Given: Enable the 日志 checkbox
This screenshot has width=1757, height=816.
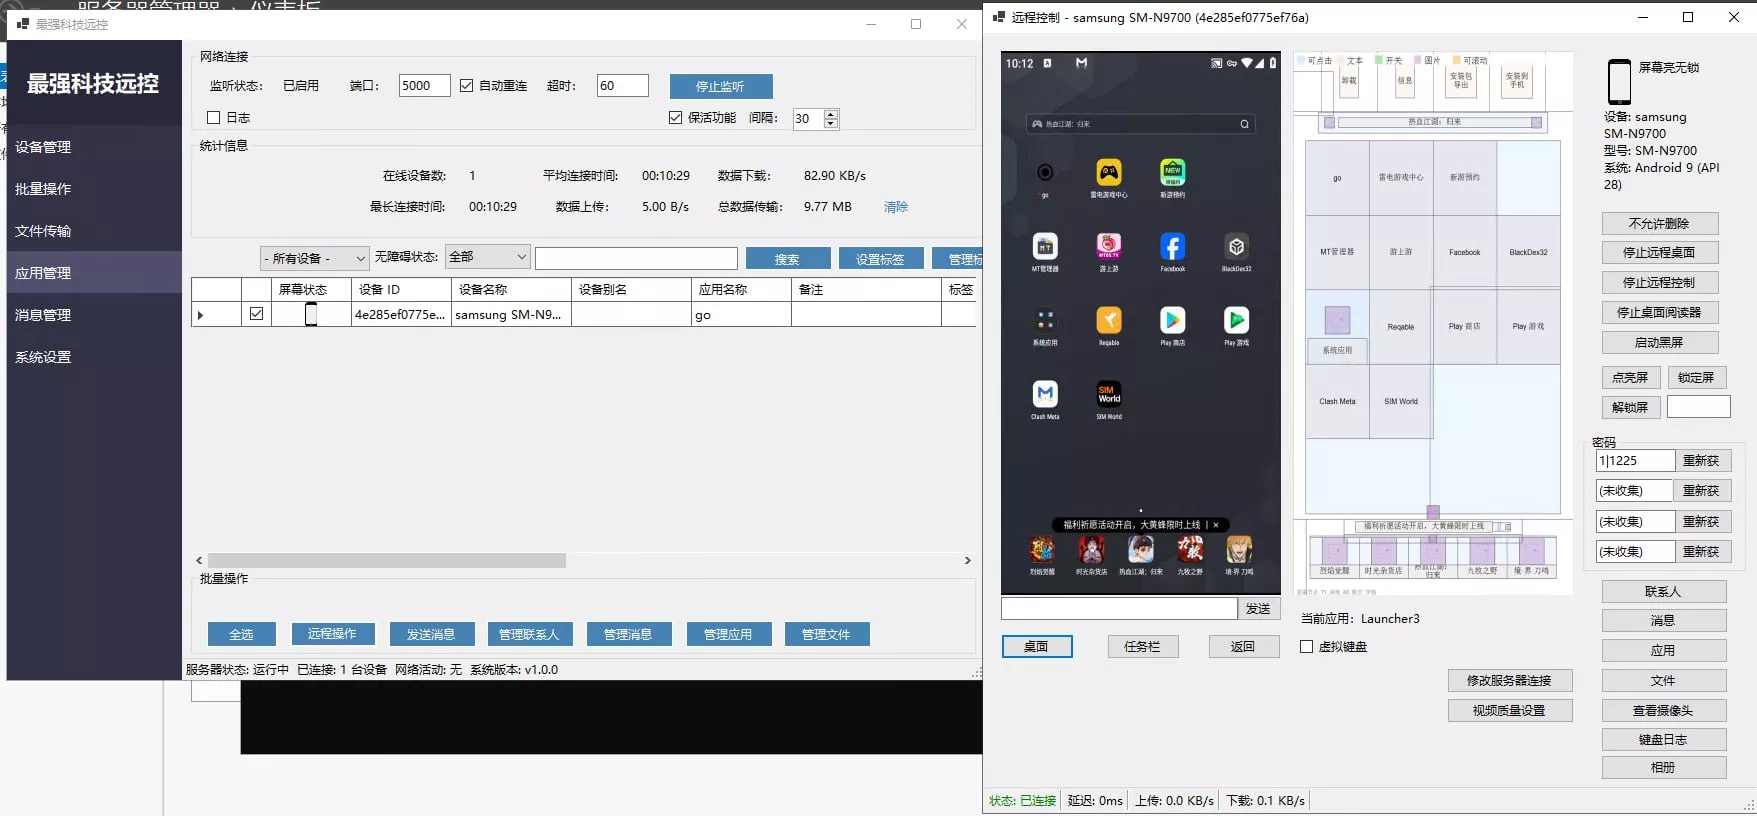Looking at the screenshot, I should (x=213, y=118).
